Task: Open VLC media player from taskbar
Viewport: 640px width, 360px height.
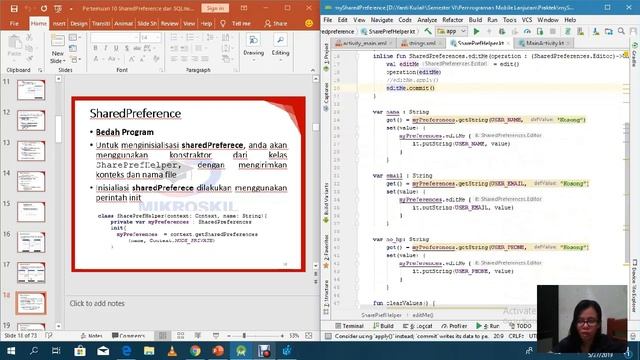Action: 172,351
